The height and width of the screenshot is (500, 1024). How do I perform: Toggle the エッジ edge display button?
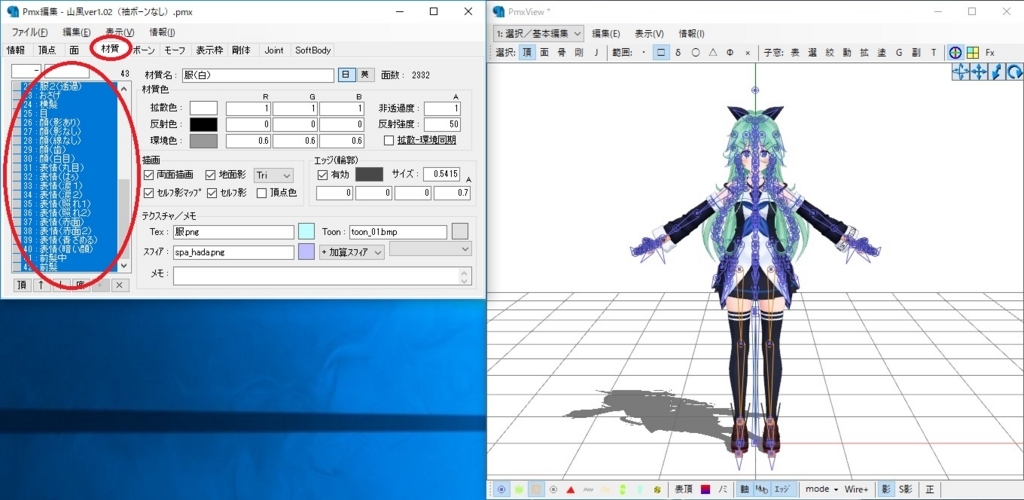782,489
